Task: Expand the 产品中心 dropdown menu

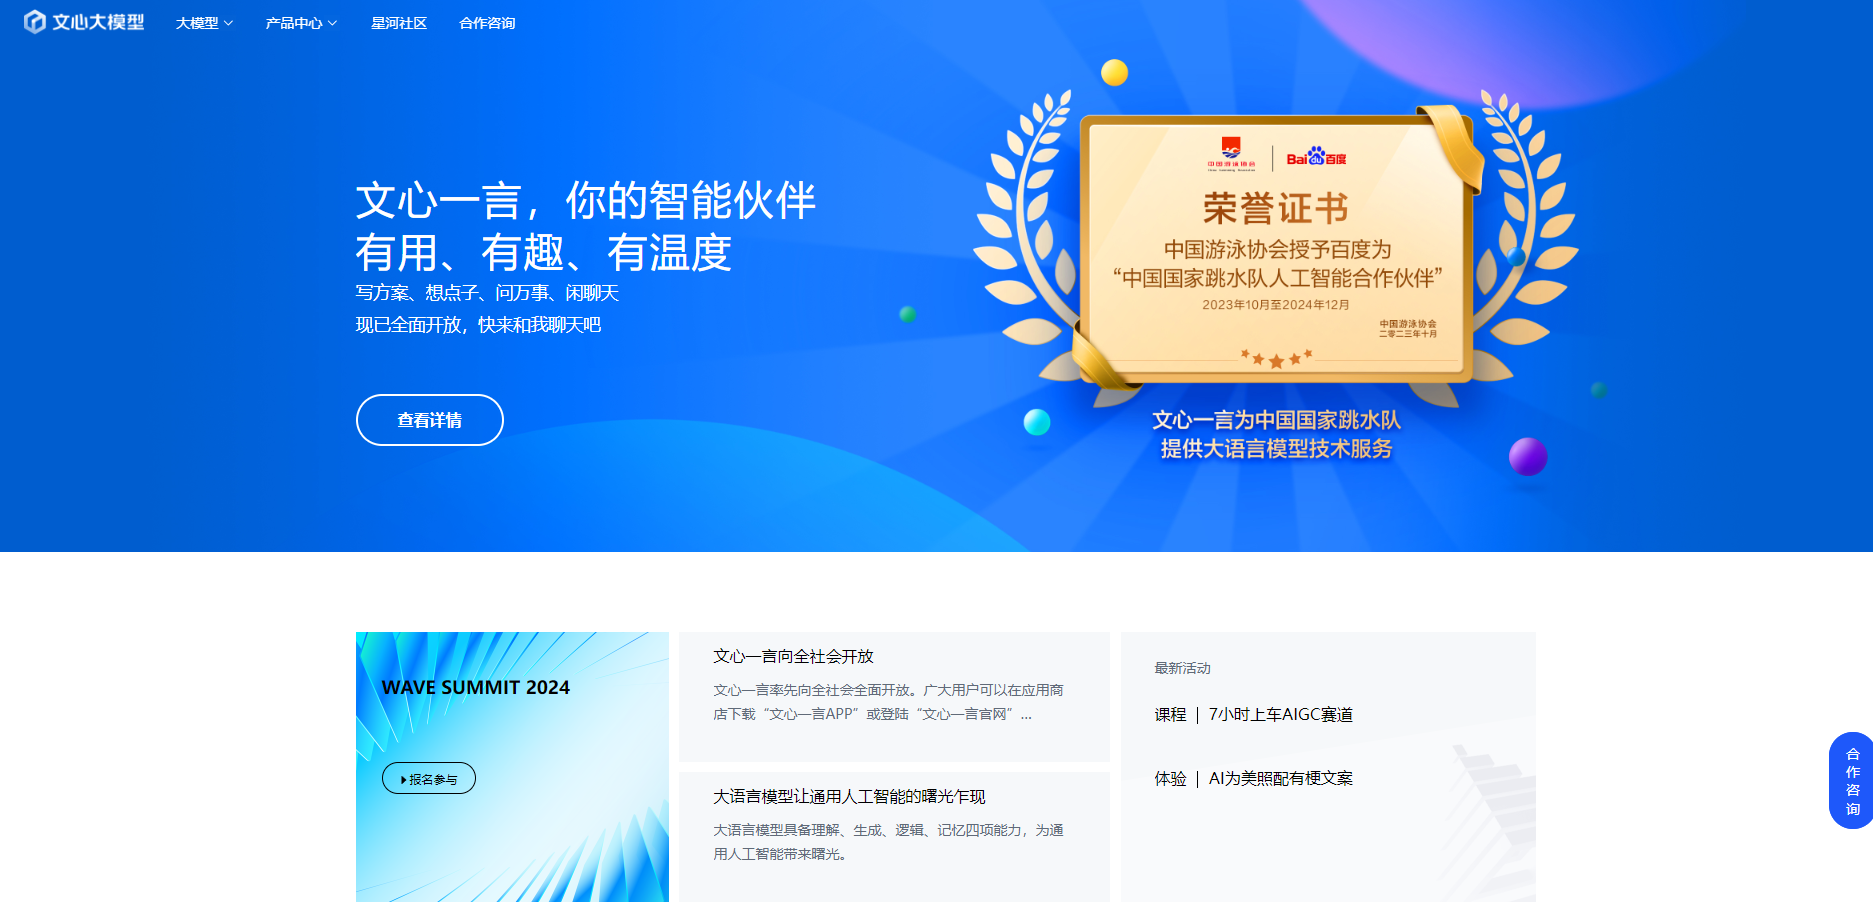Action: point(302,23)
